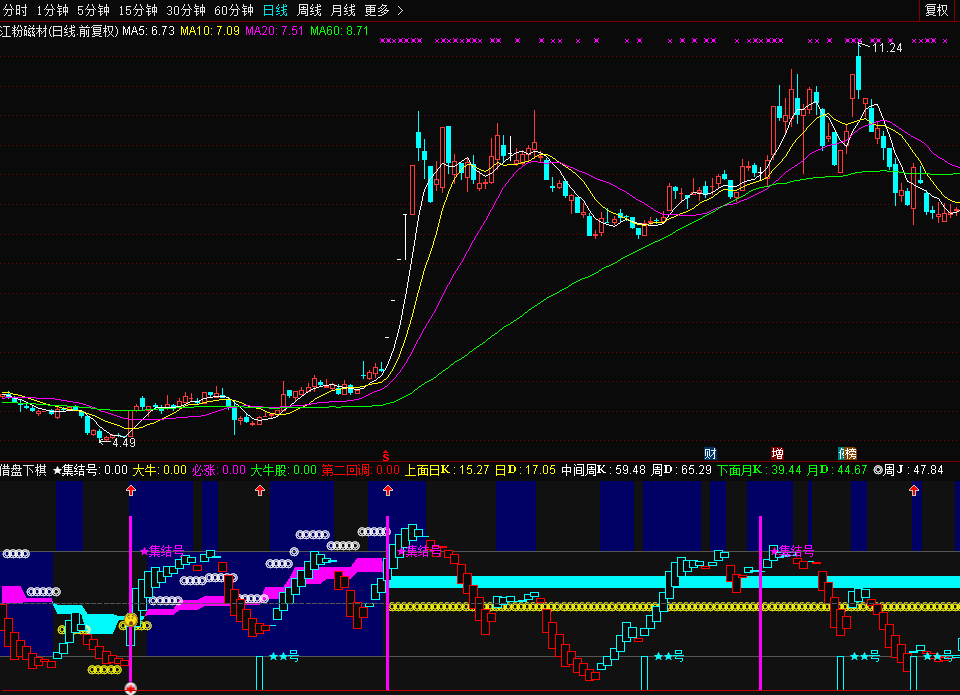Click the red up-arrow beside 大牛股 label
Screen dimensions: 960x695
[x=260, y=490]
